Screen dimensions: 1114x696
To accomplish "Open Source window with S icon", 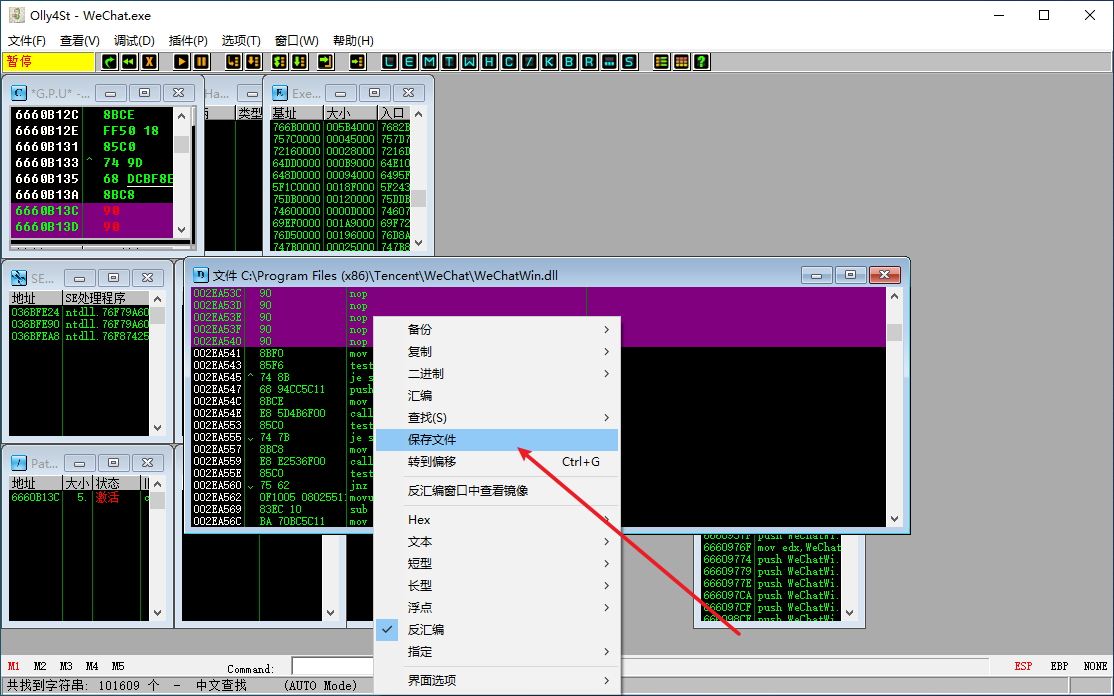I will click(629, 62).
